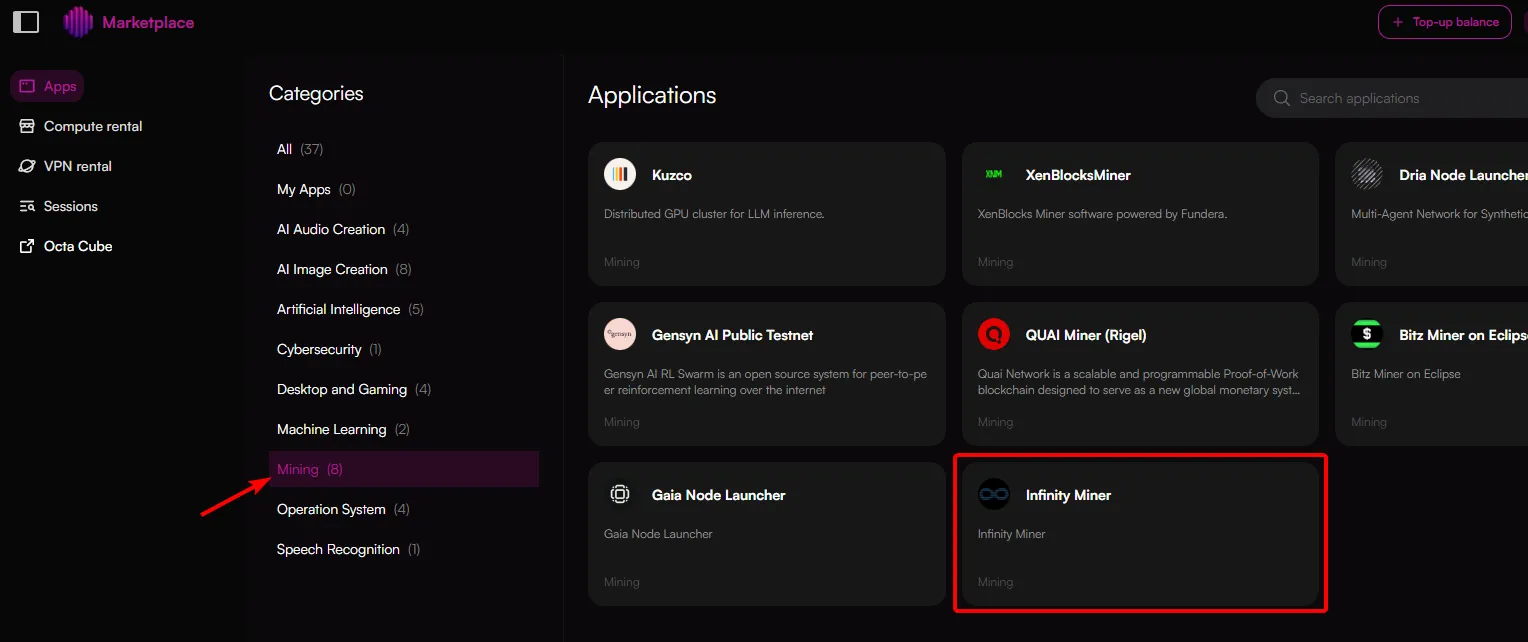
Task: Select the All category
Action: click(300, 149)
